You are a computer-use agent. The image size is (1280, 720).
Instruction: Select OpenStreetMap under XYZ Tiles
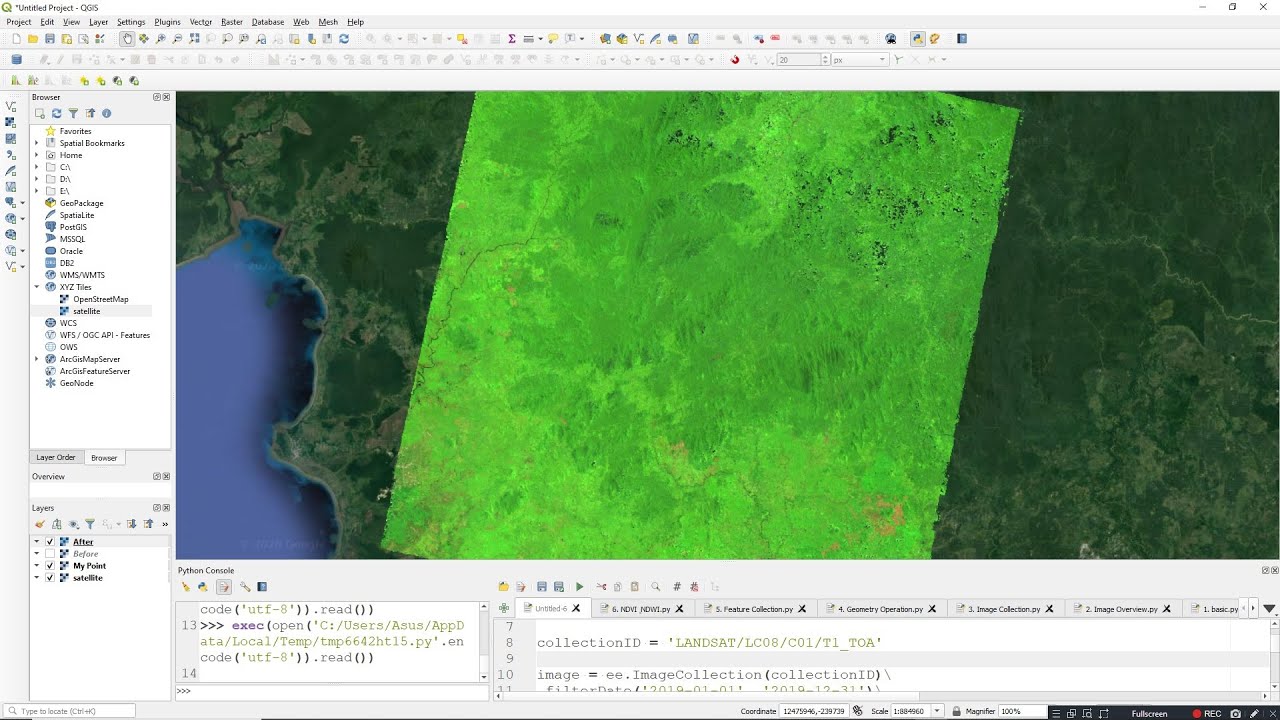coord(100,299)
